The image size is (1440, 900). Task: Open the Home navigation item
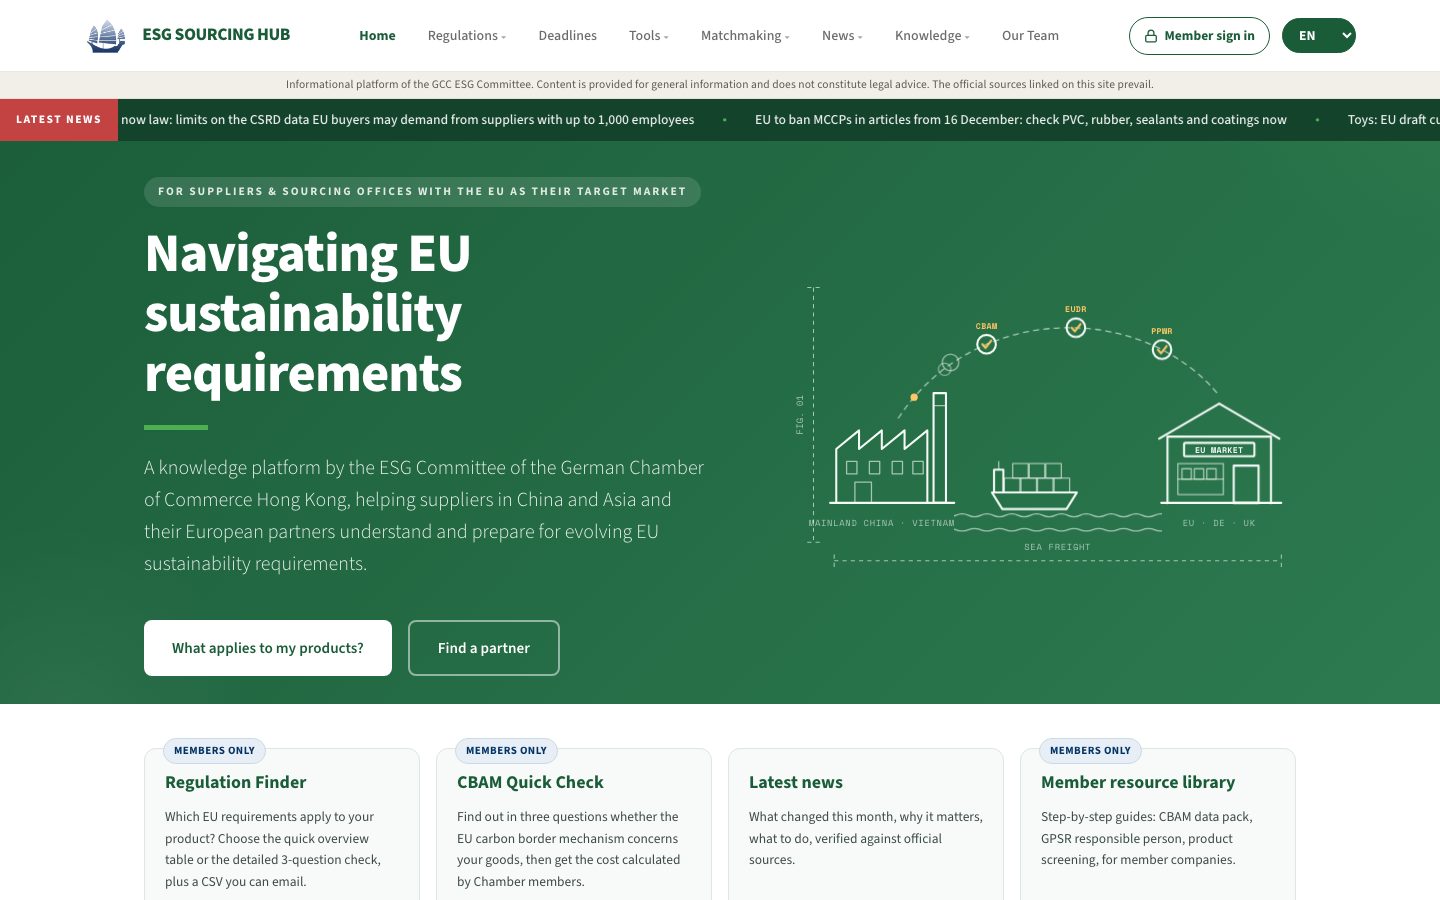point(377,36)
